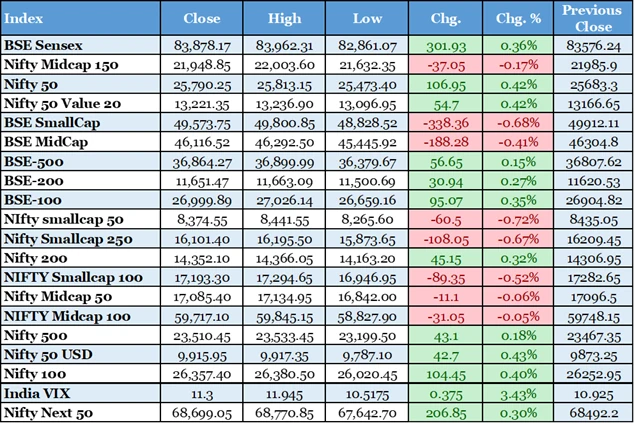
Task: Select the BSE Sensex row label
Action: click(x=44, y=45)
